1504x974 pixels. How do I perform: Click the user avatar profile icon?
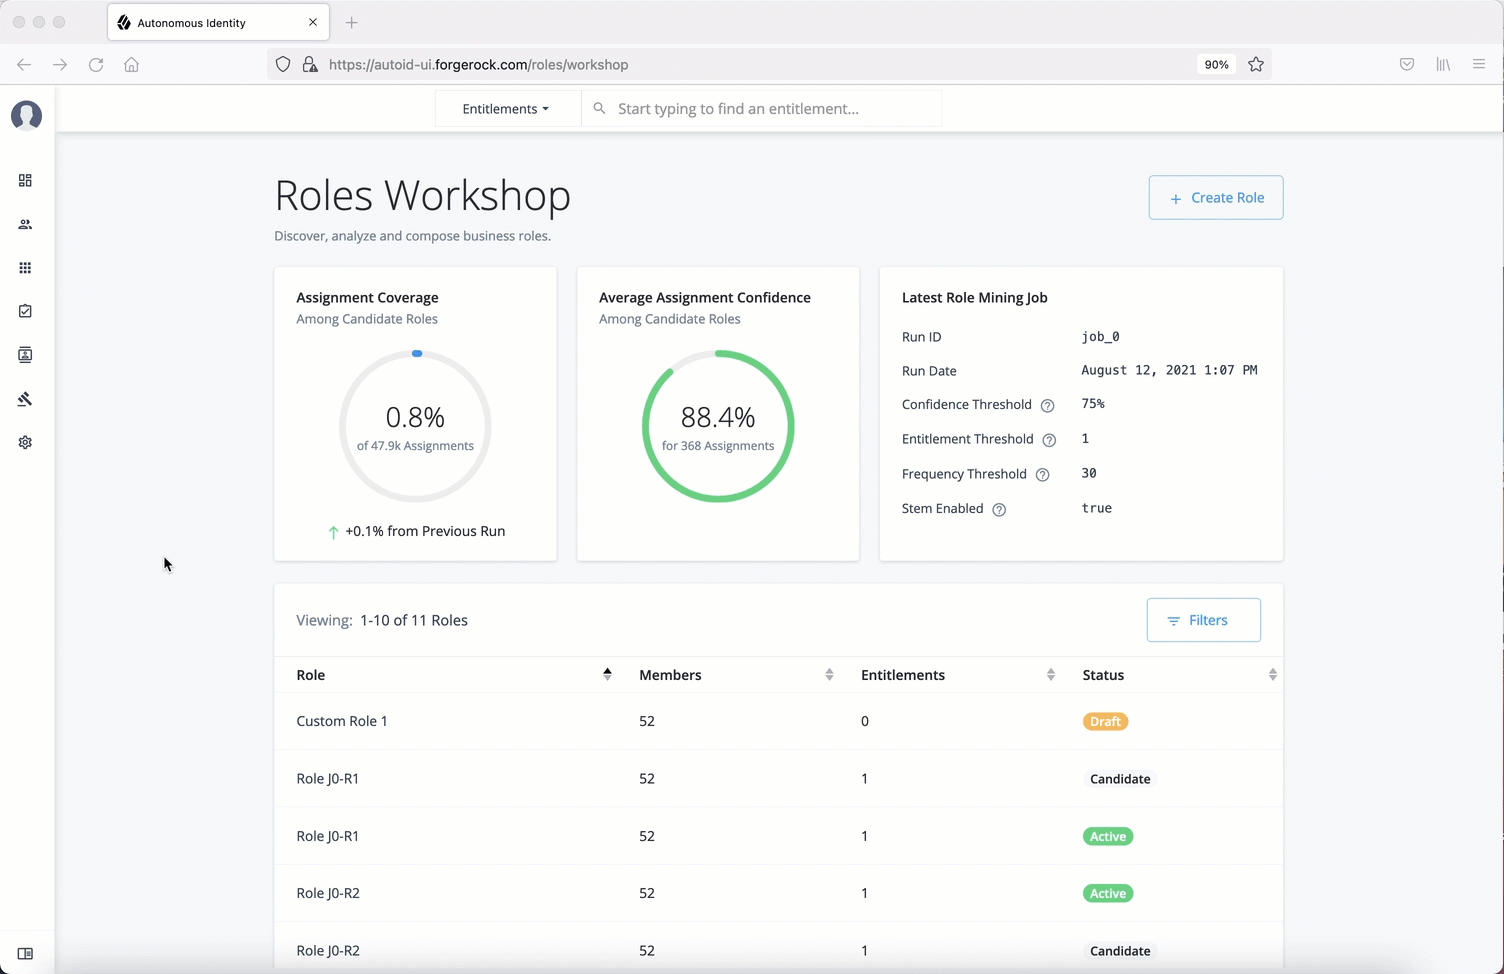26,115
